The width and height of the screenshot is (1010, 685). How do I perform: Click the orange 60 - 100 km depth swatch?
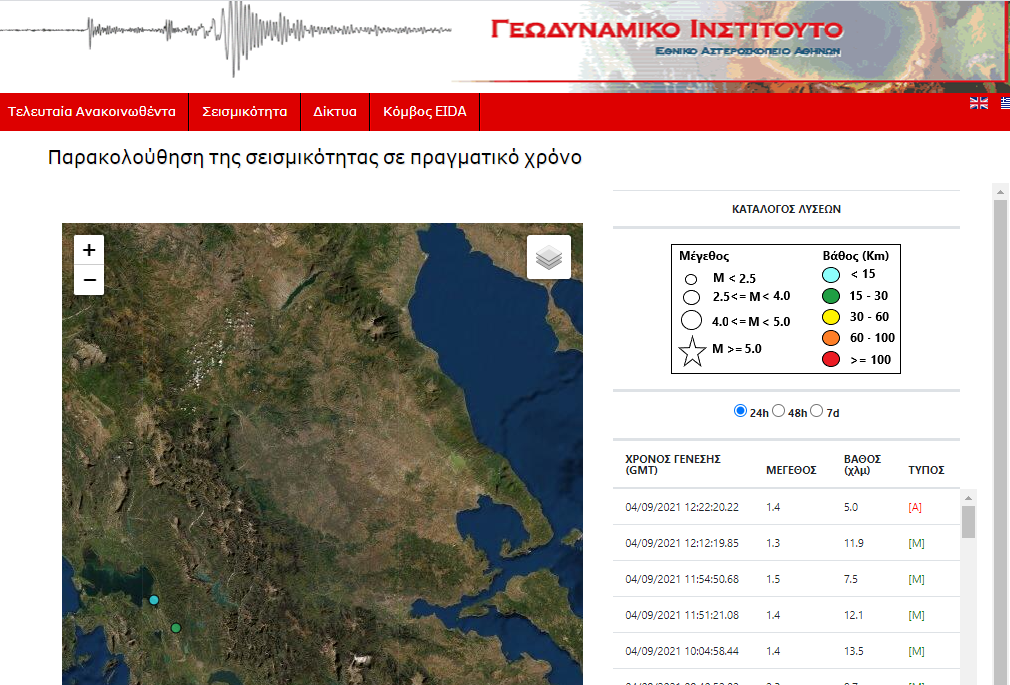831,338
